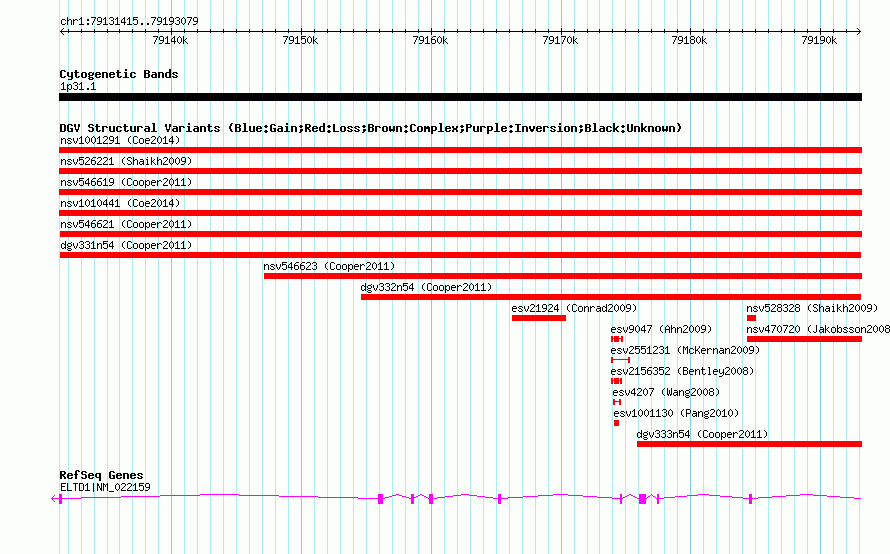
Task: Open the dgv331n54 (Cooper2011) variant label
Action: pos(126,245)
